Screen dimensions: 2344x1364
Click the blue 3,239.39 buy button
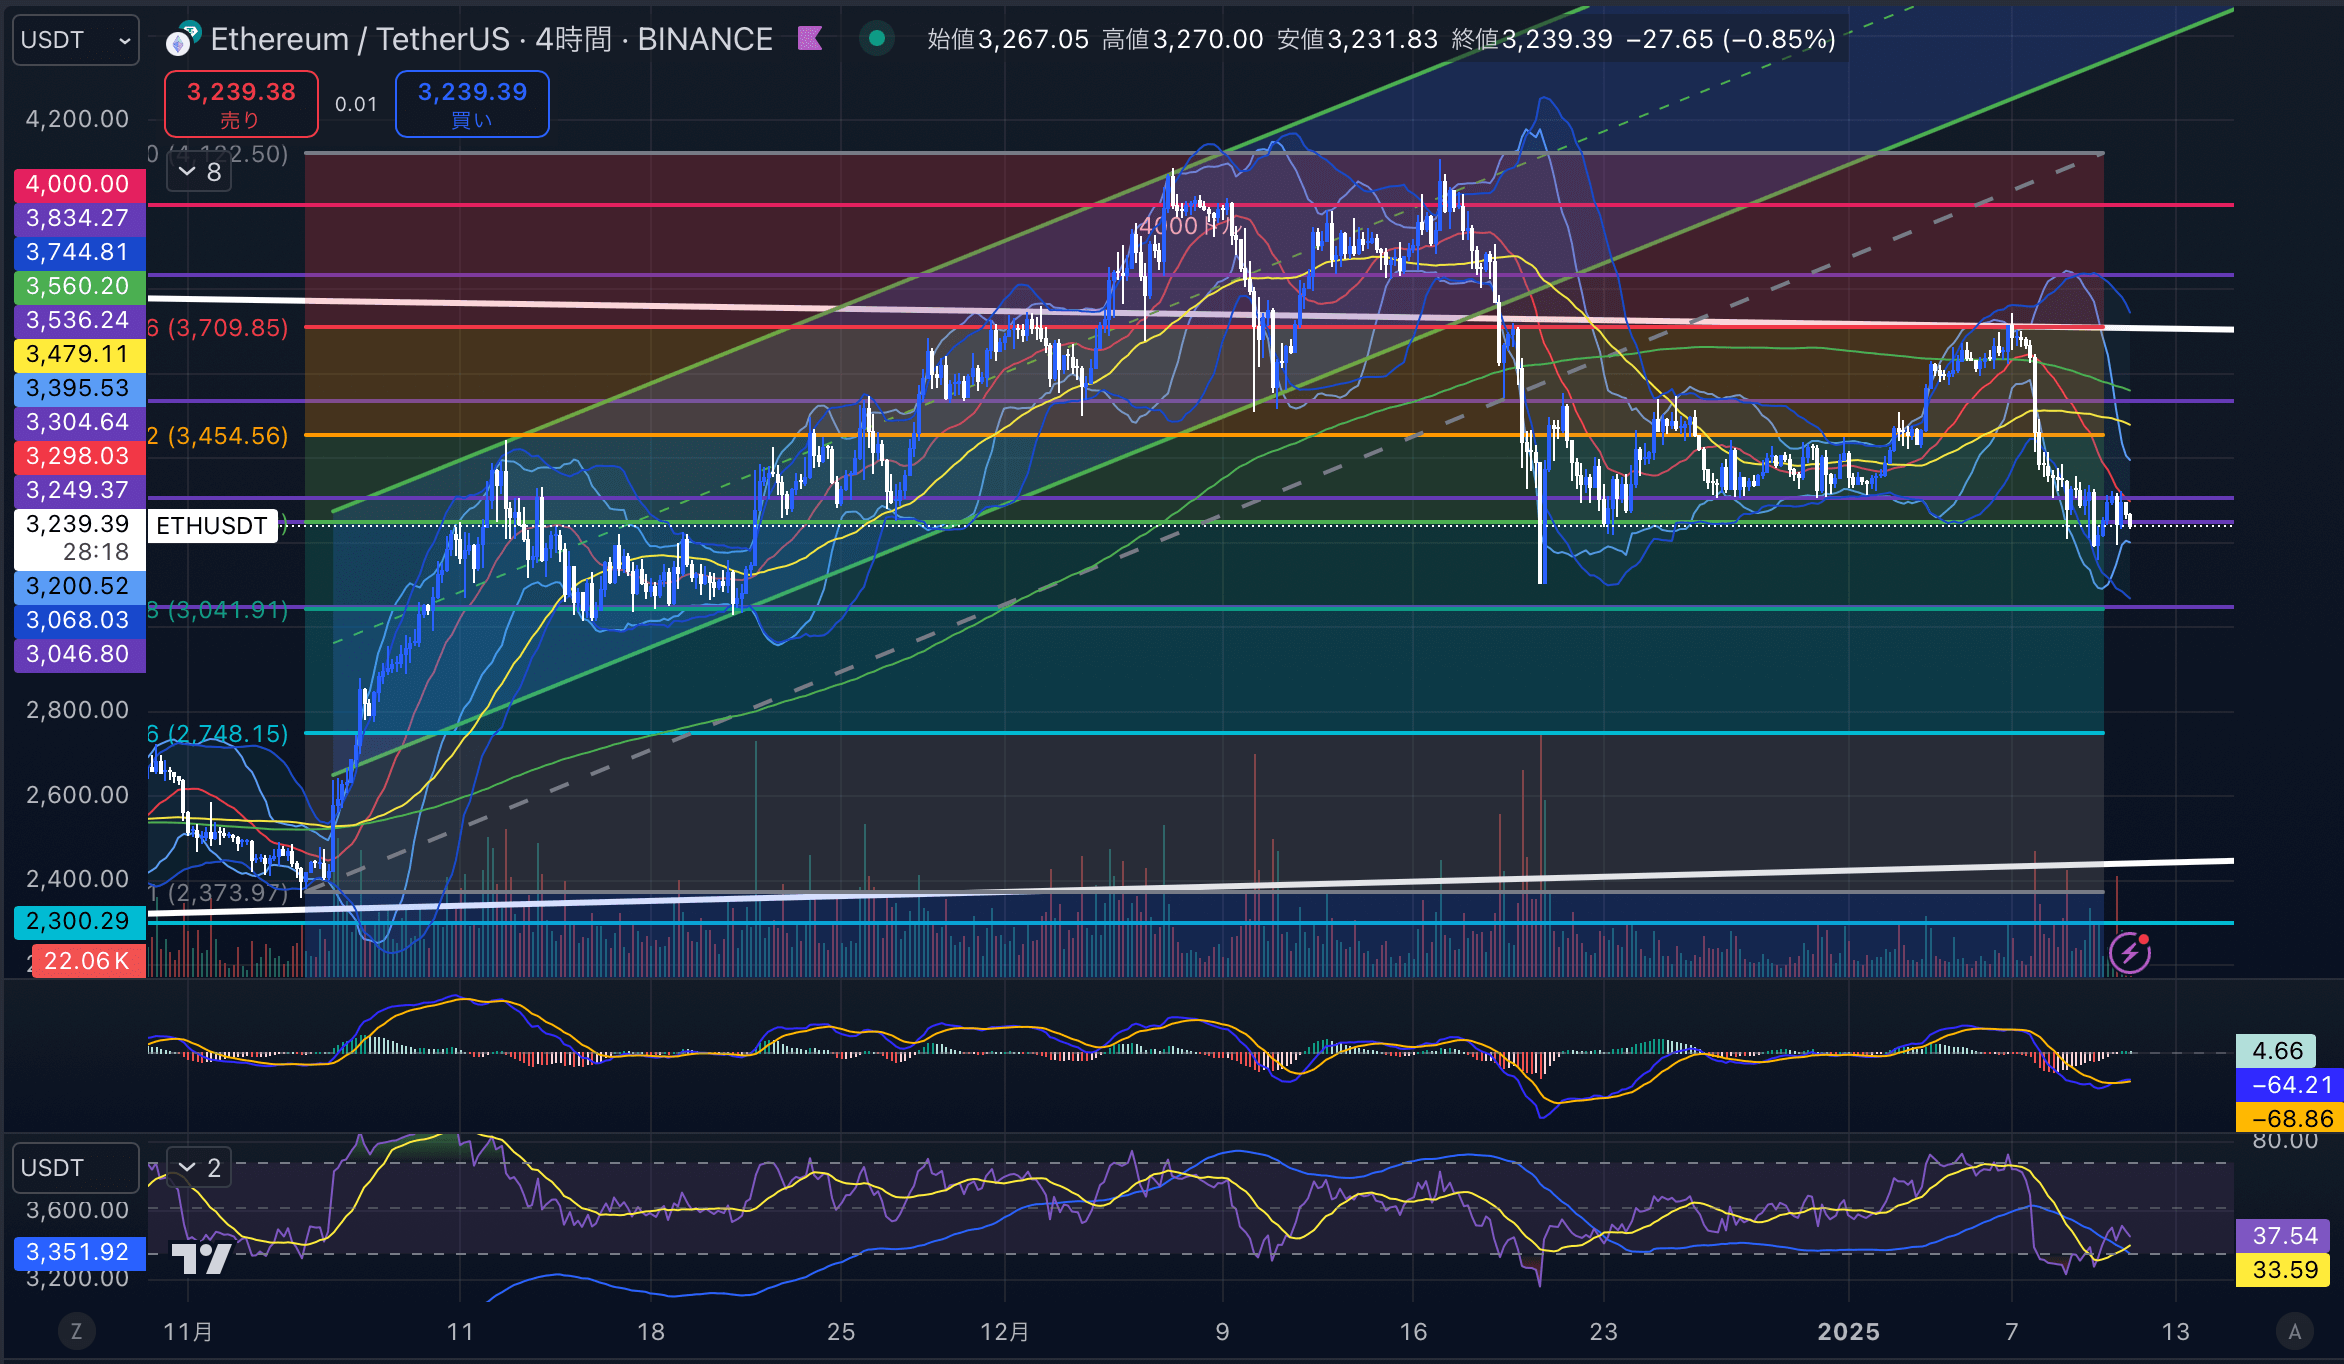(472, 104)
